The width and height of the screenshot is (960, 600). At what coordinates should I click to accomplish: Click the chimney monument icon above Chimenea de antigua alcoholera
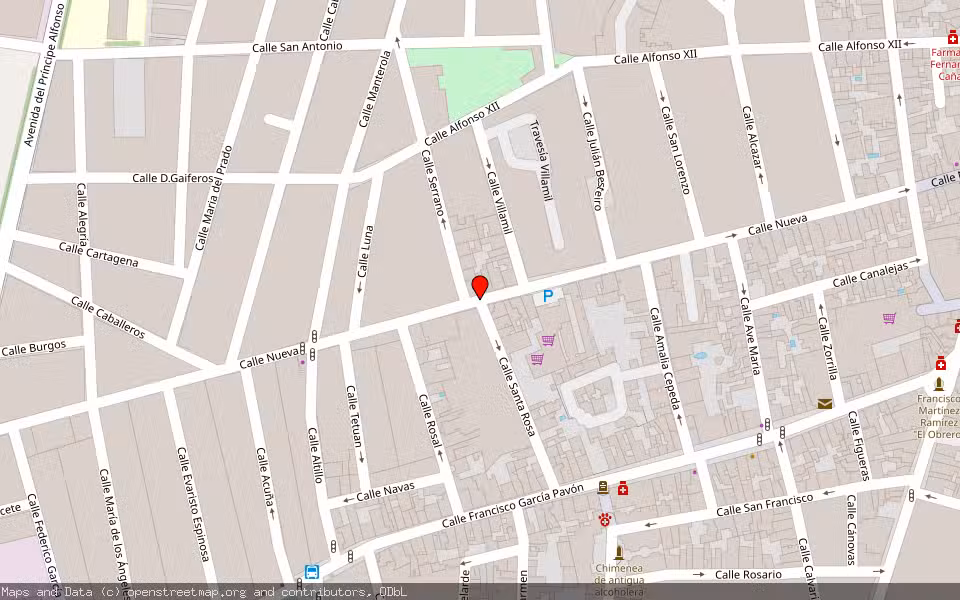[619, 551]
